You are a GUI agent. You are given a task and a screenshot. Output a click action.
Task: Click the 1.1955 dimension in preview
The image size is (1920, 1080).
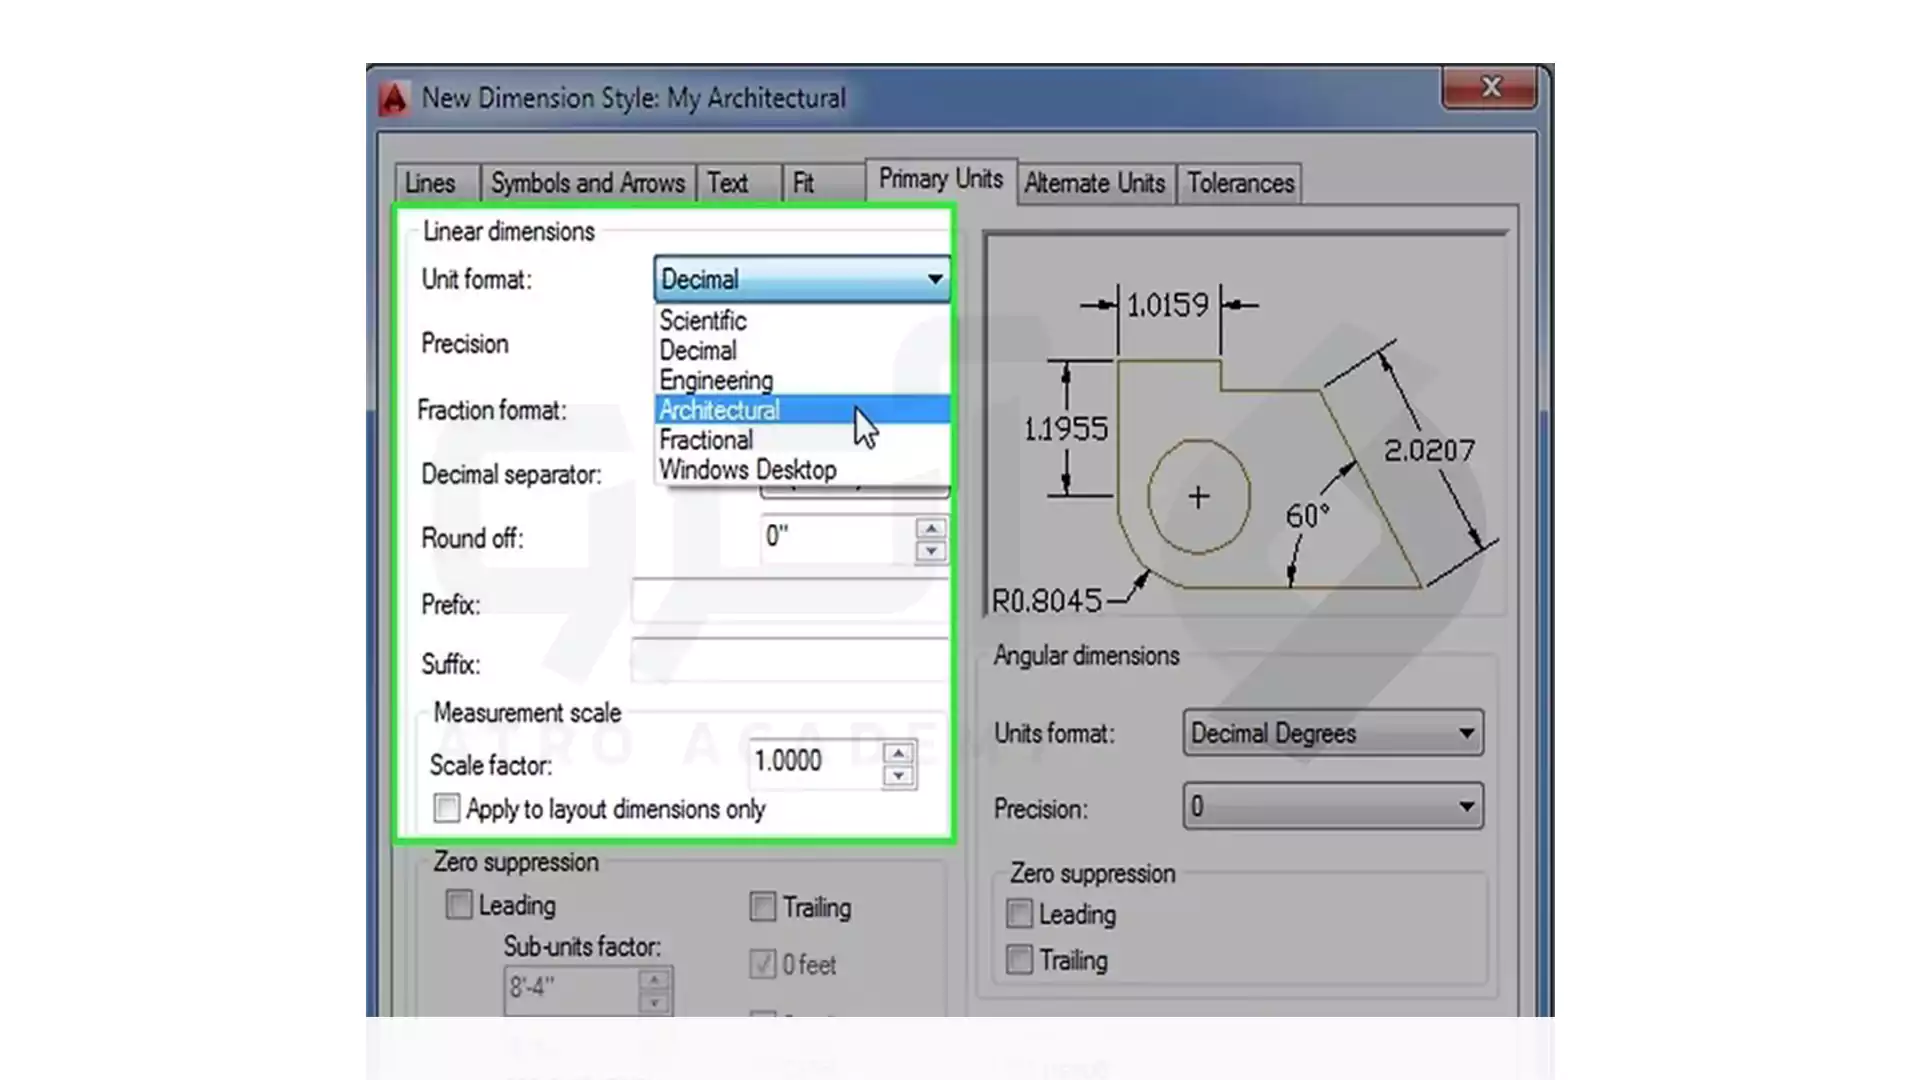[x=1066, y=430]
